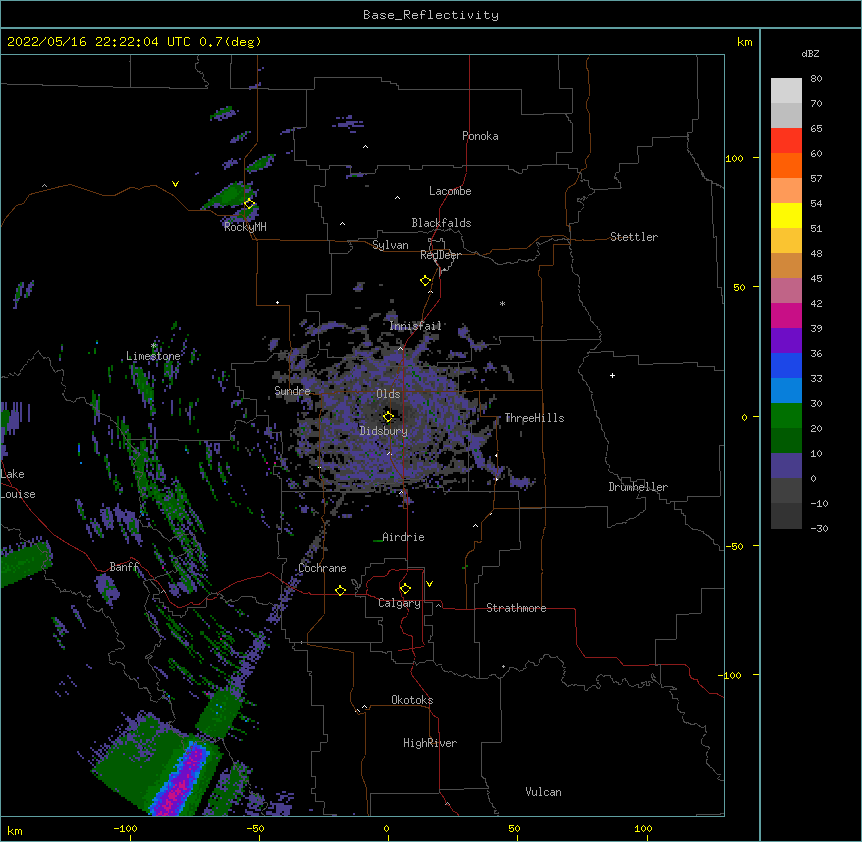Select the 65 dBZ red color swatch
The height and width of the screenshot is (842, 862).
(x=786, y=140)
